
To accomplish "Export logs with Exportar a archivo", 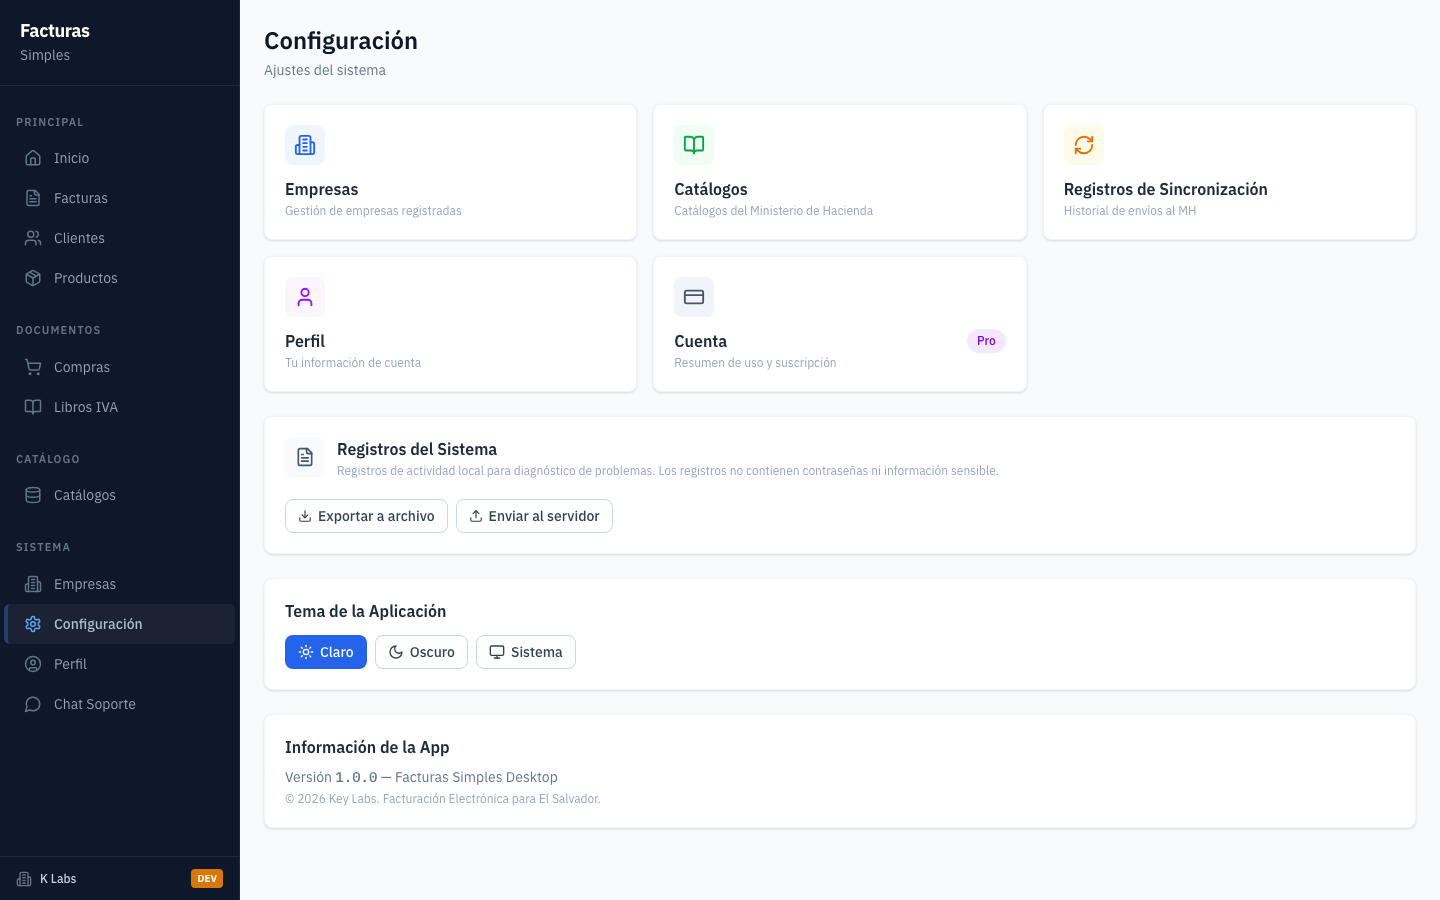I will click(x=366, y=516).
